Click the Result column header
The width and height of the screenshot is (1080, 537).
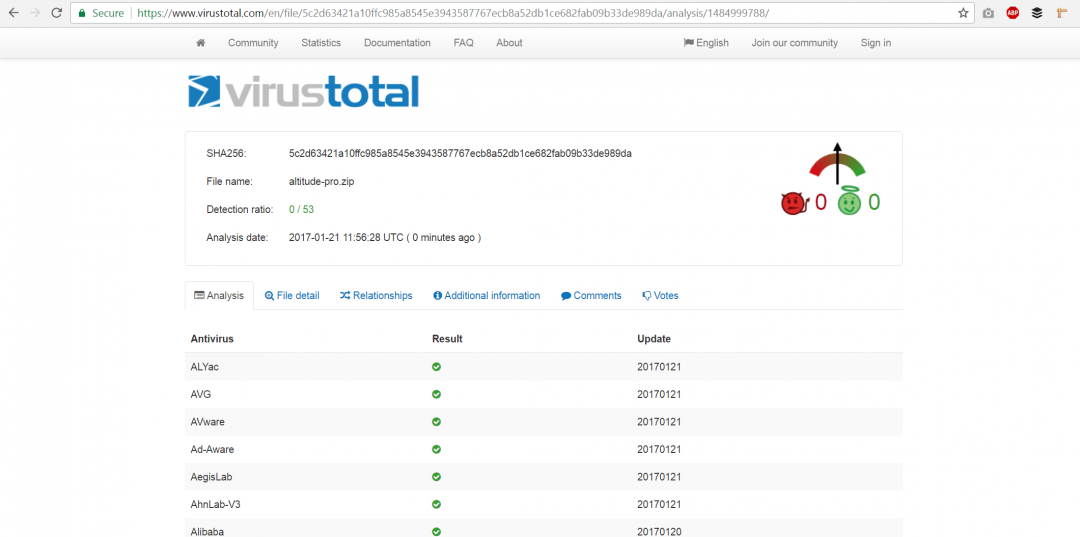tap(447, 339)
